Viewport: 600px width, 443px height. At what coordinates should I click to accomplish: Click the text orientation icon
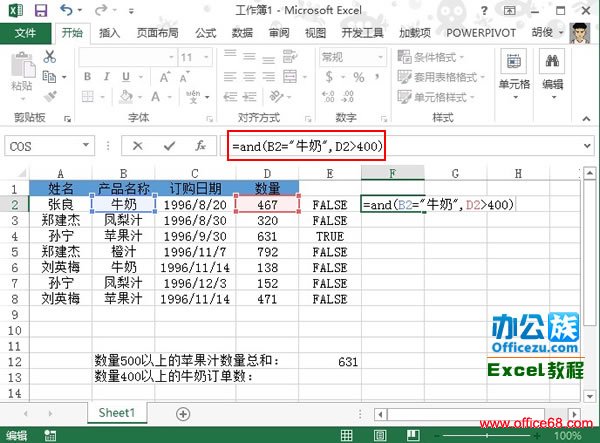tap(277, 96)
